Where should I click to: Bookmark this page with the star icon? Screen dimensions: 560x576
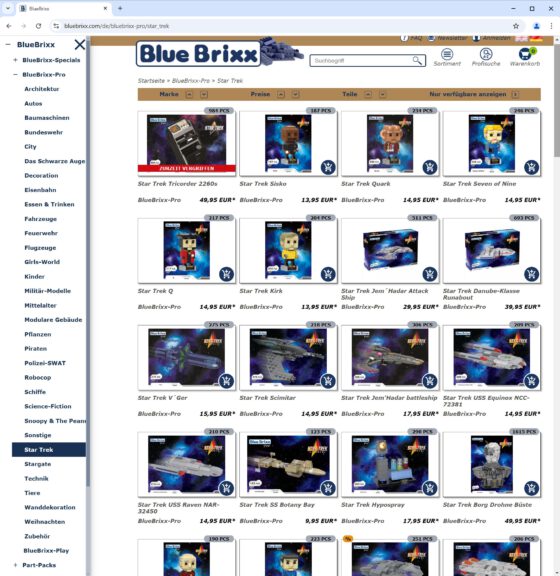(516, 26)
